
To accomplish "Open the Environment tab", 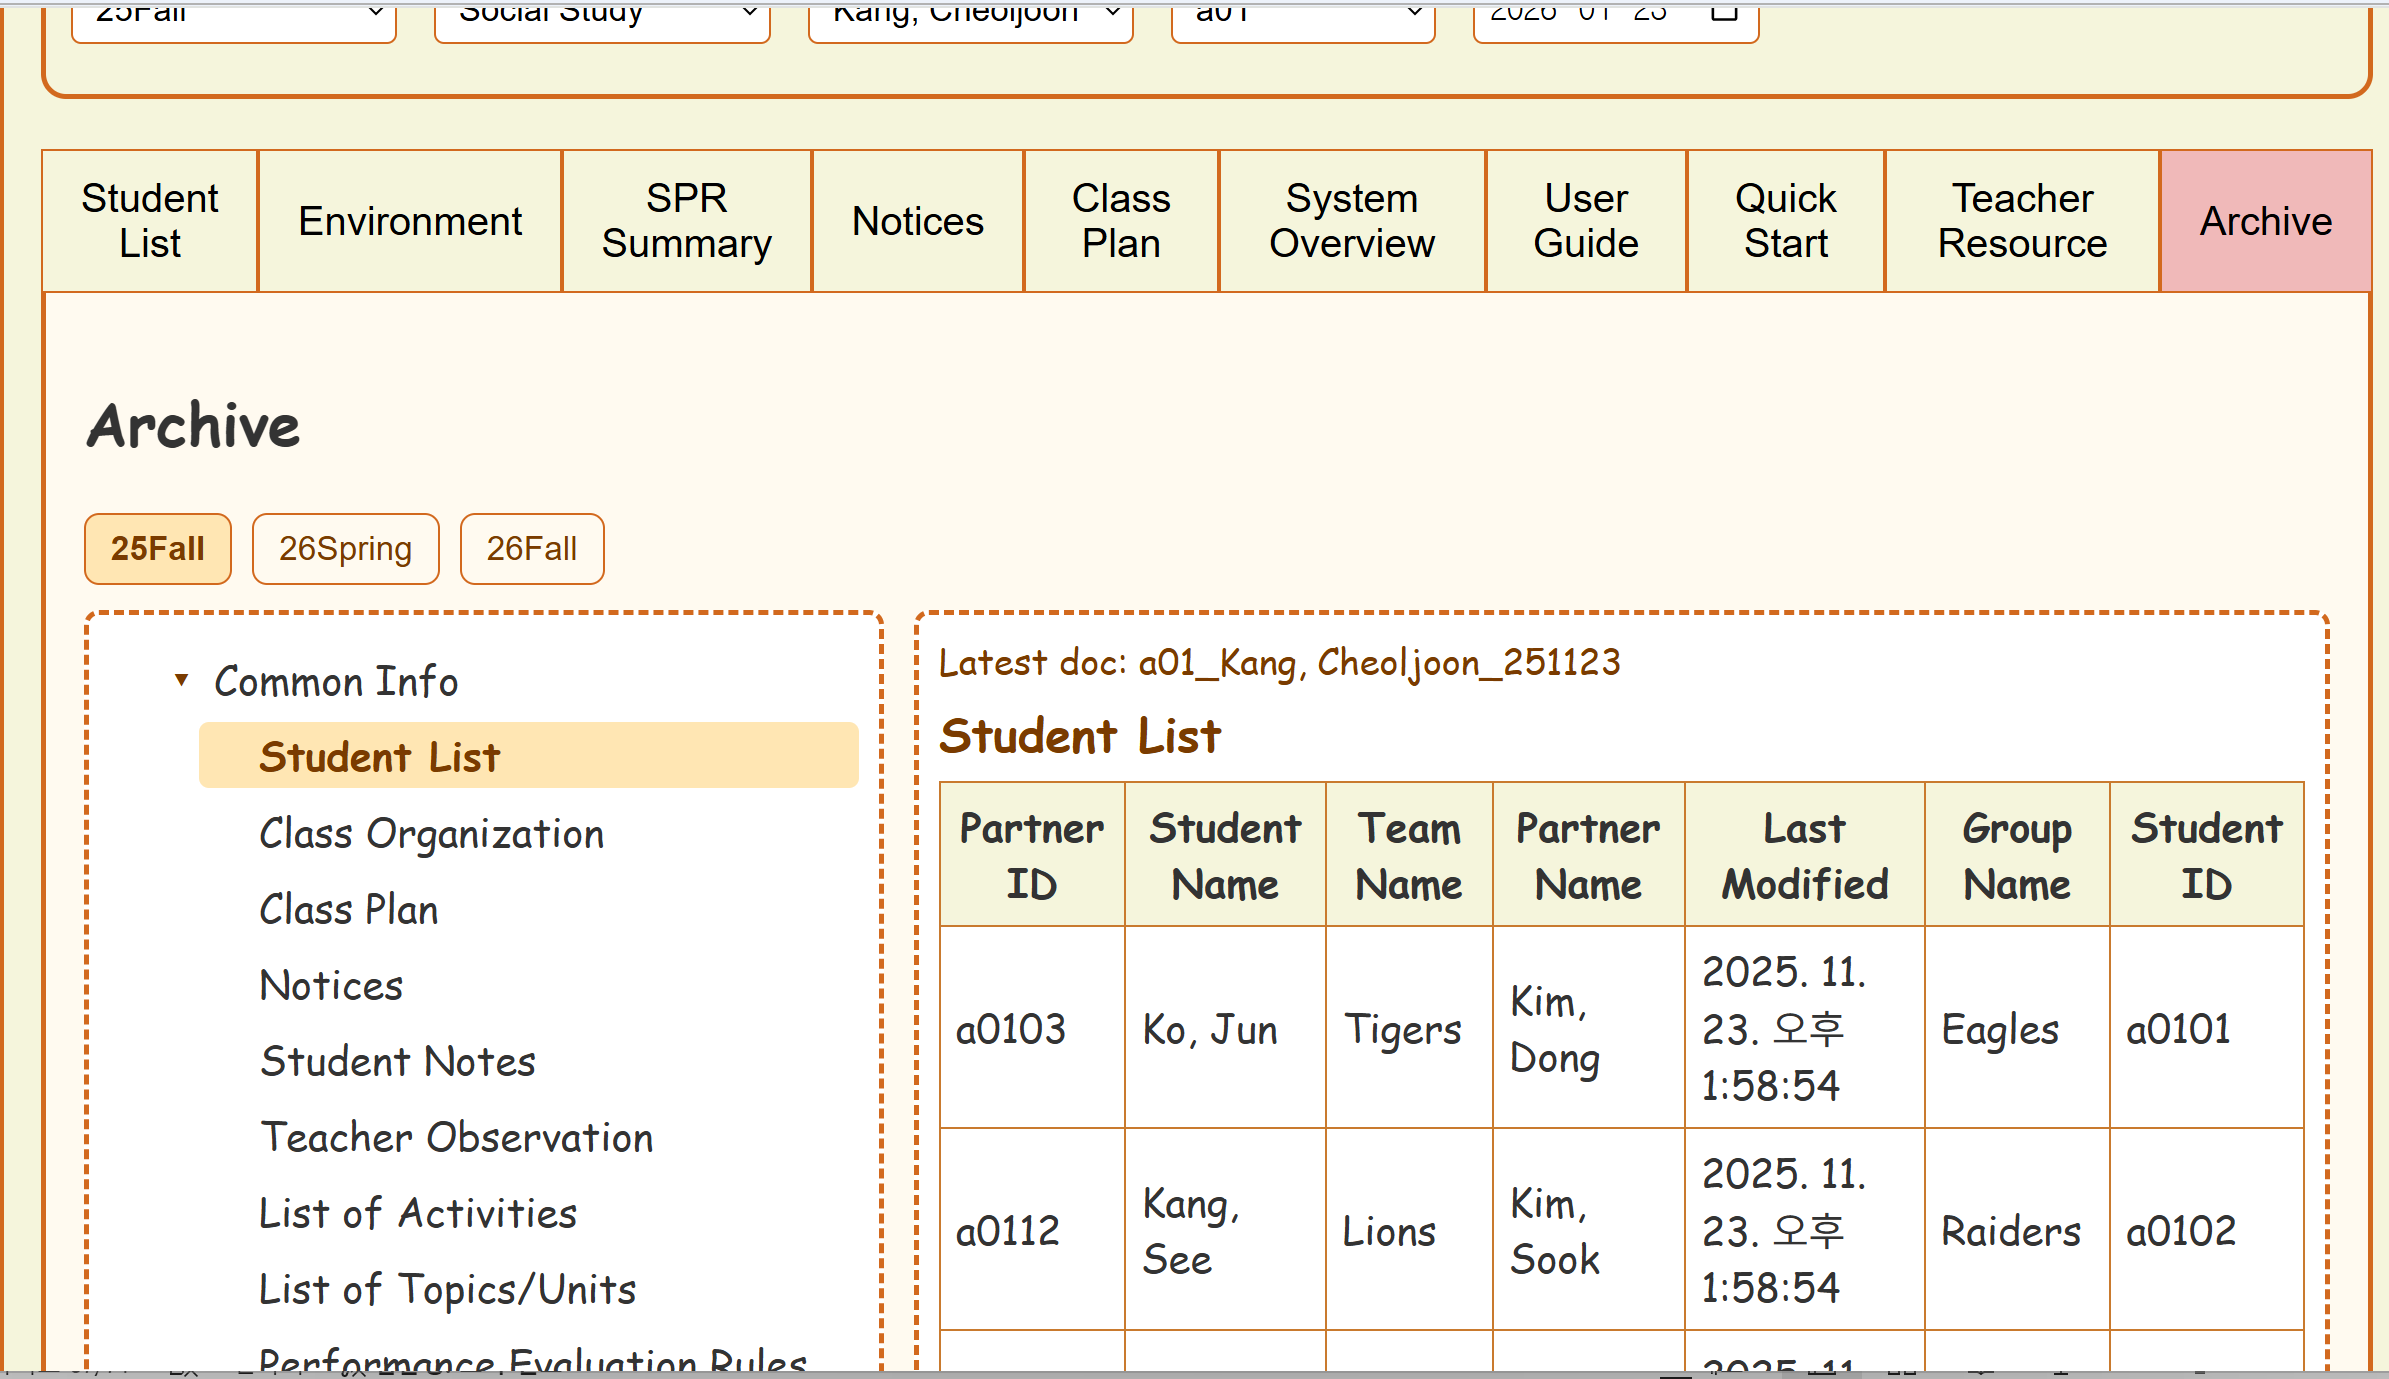I will [x=410, y=221].
